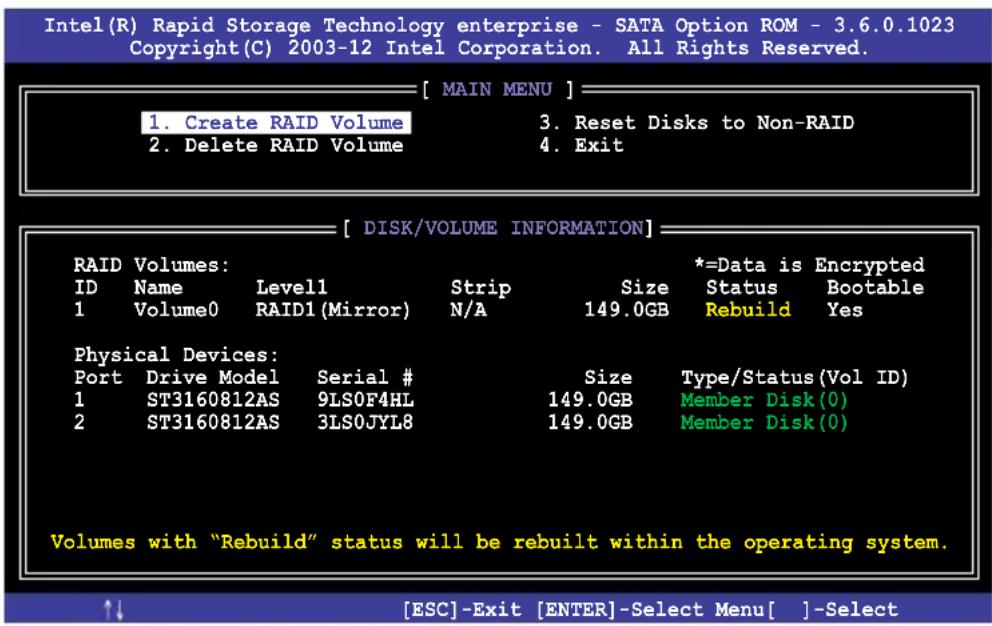Choose Delete RAID Volume option
The height and width of the screenshot is (626, 992).
click(x=276, y=145)
